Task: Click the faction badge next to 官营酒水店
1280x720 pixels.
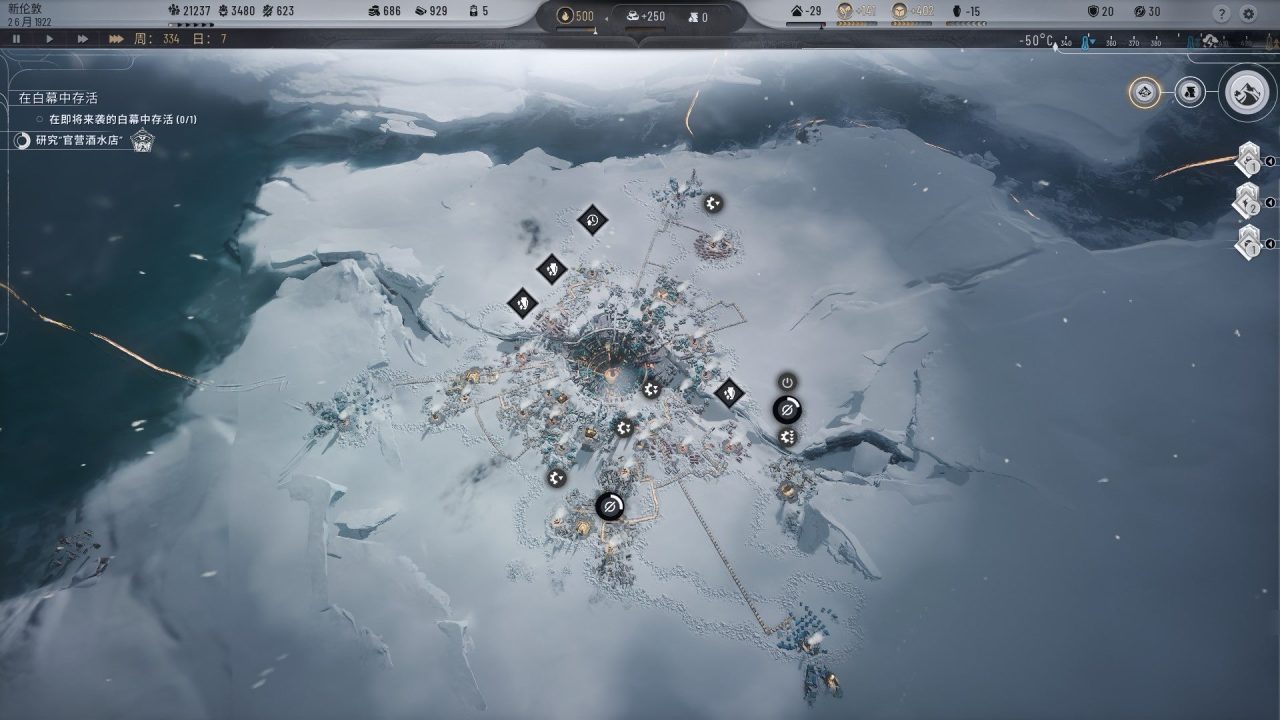Action: click(141, 140)
